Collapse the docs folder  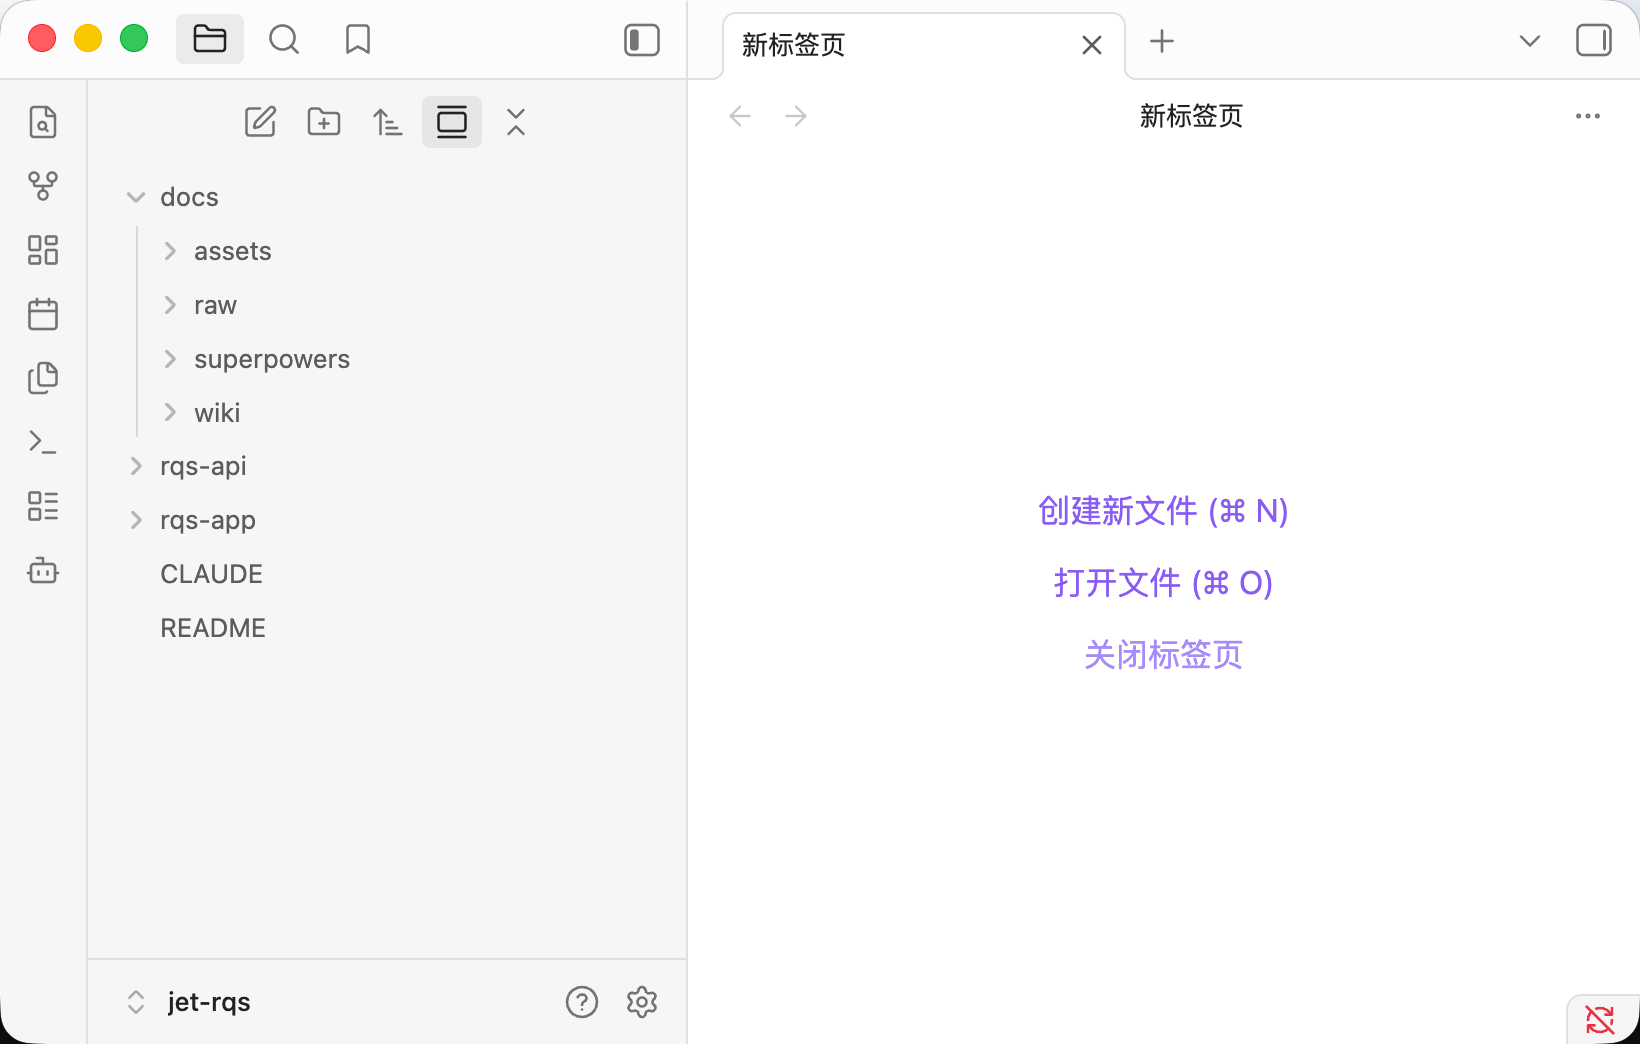click(137, 198)
